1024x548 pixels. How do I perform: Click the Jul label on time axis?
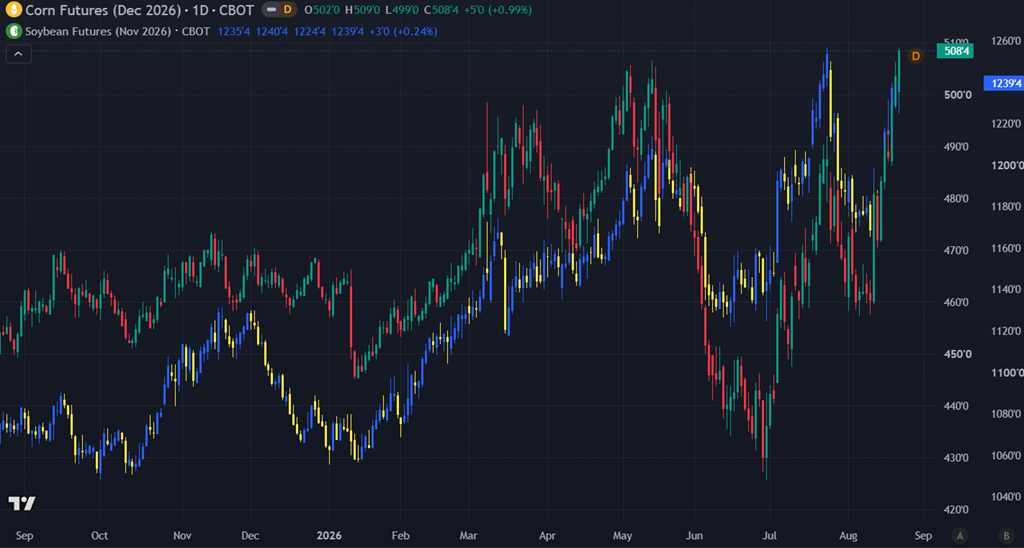(771, 536)
